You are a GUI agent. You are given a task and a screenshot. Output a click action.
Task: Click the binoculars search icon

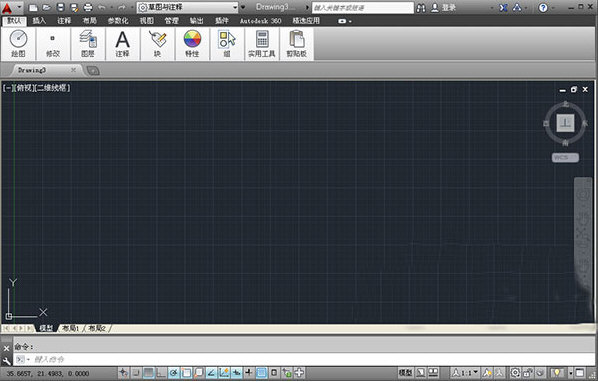click(421, 8)
